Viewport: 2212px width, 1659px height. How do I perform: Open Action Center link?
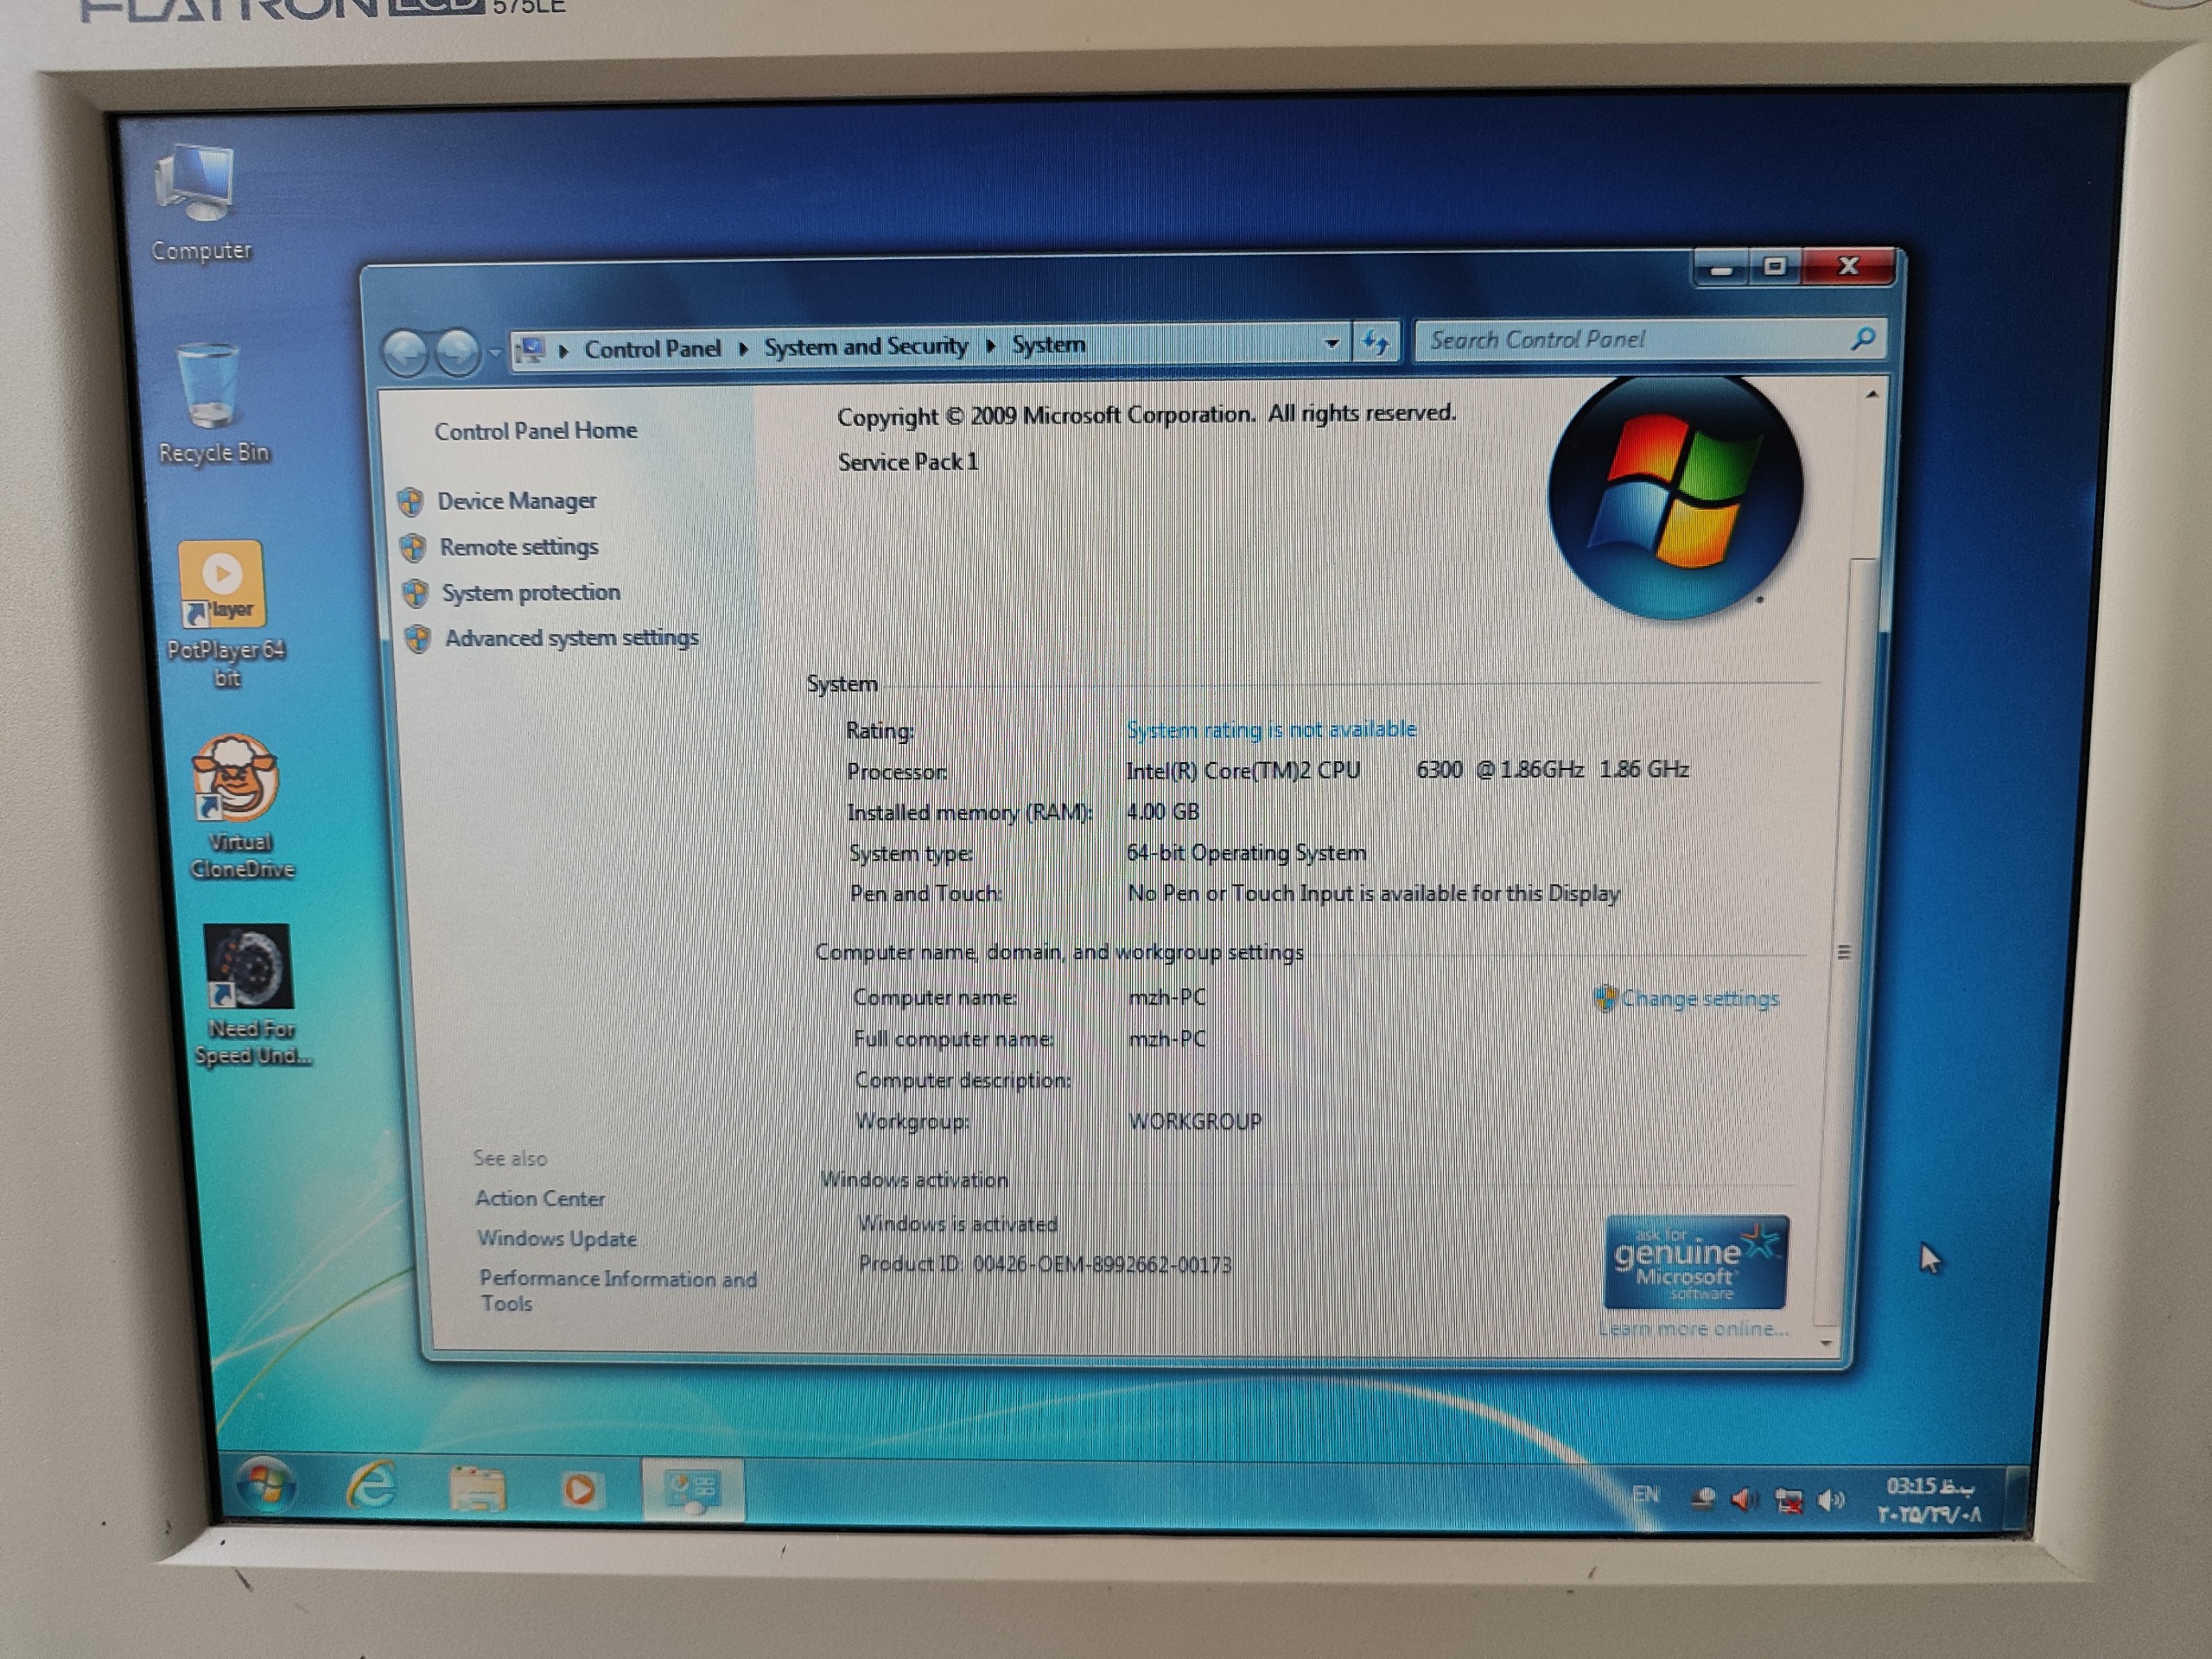[x=540, y=1198]
